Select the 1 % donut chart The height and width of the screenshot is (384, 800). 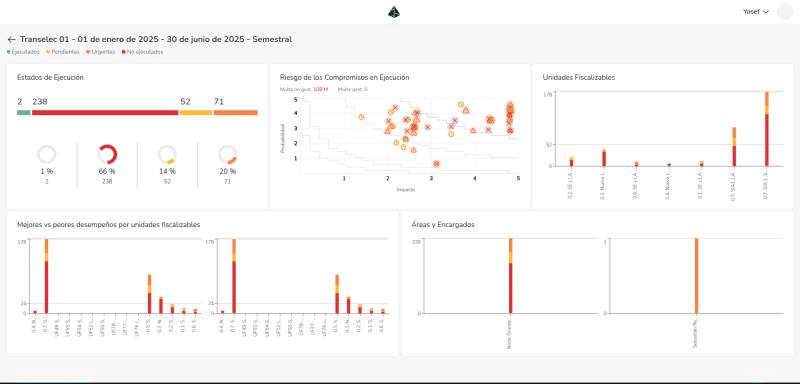click(47, 155)
